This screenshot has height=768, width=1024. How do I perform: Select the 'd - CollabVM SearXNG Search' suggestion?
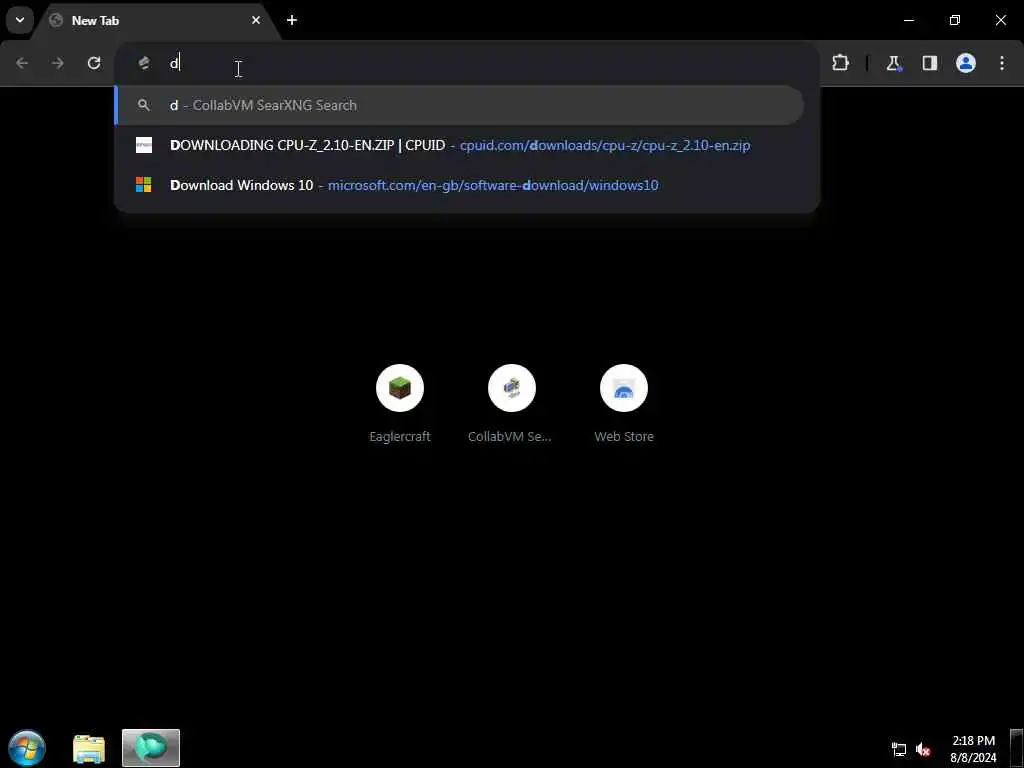point(460,105)
